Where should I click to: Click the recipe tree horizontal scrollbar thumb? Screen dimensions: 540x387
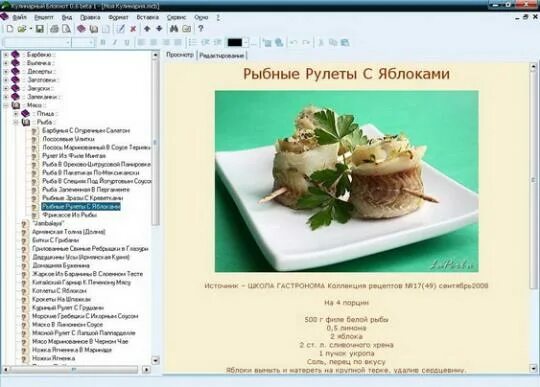coord(73,369)
